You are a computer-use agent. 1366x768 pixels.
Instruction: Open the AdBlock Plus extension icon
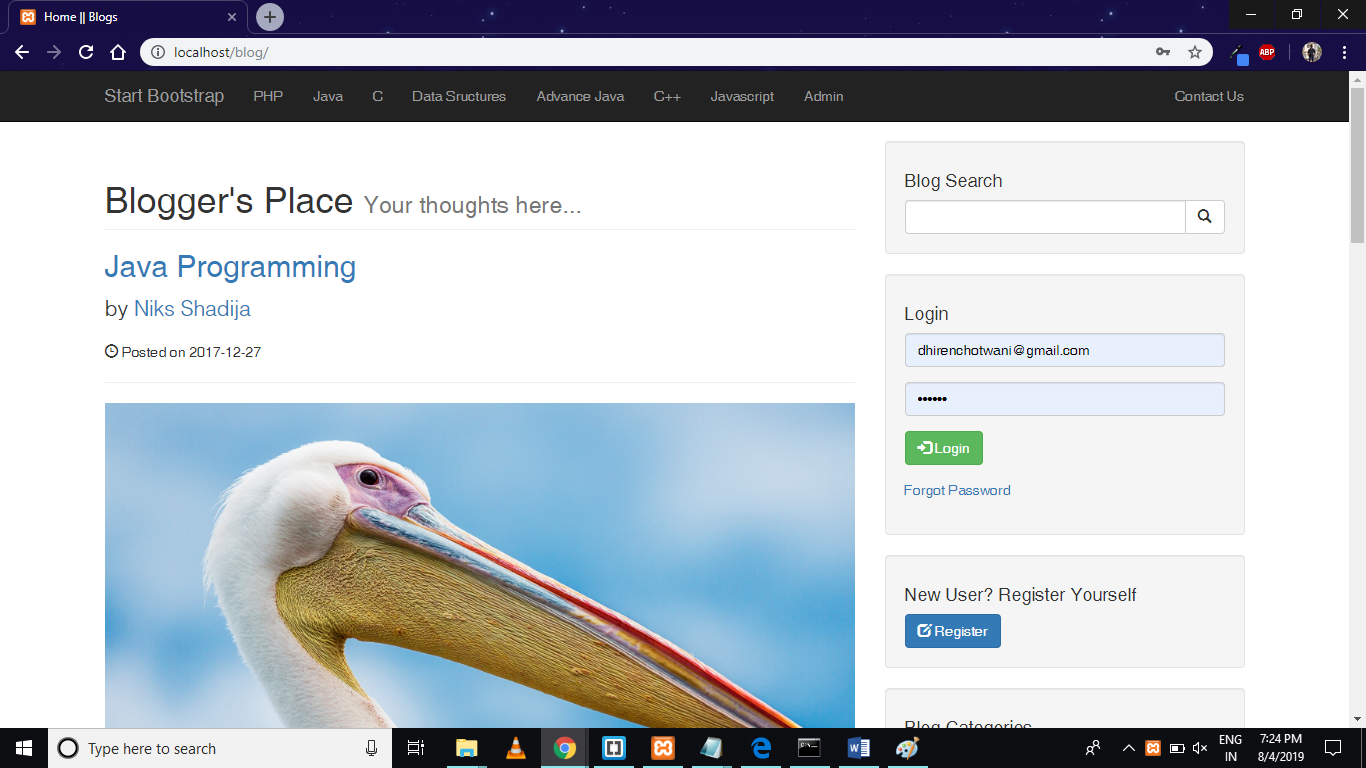[1267, 52]
